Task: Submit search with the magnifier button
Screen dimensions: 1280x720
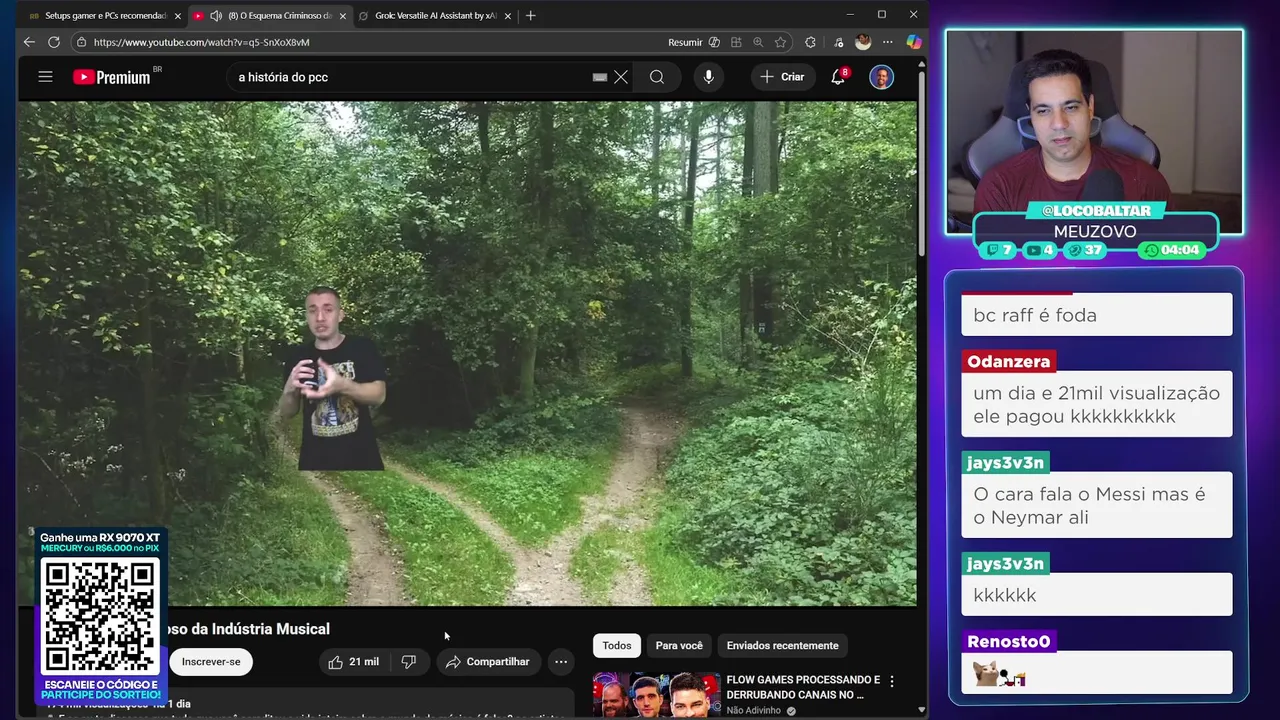Action: 656,77
